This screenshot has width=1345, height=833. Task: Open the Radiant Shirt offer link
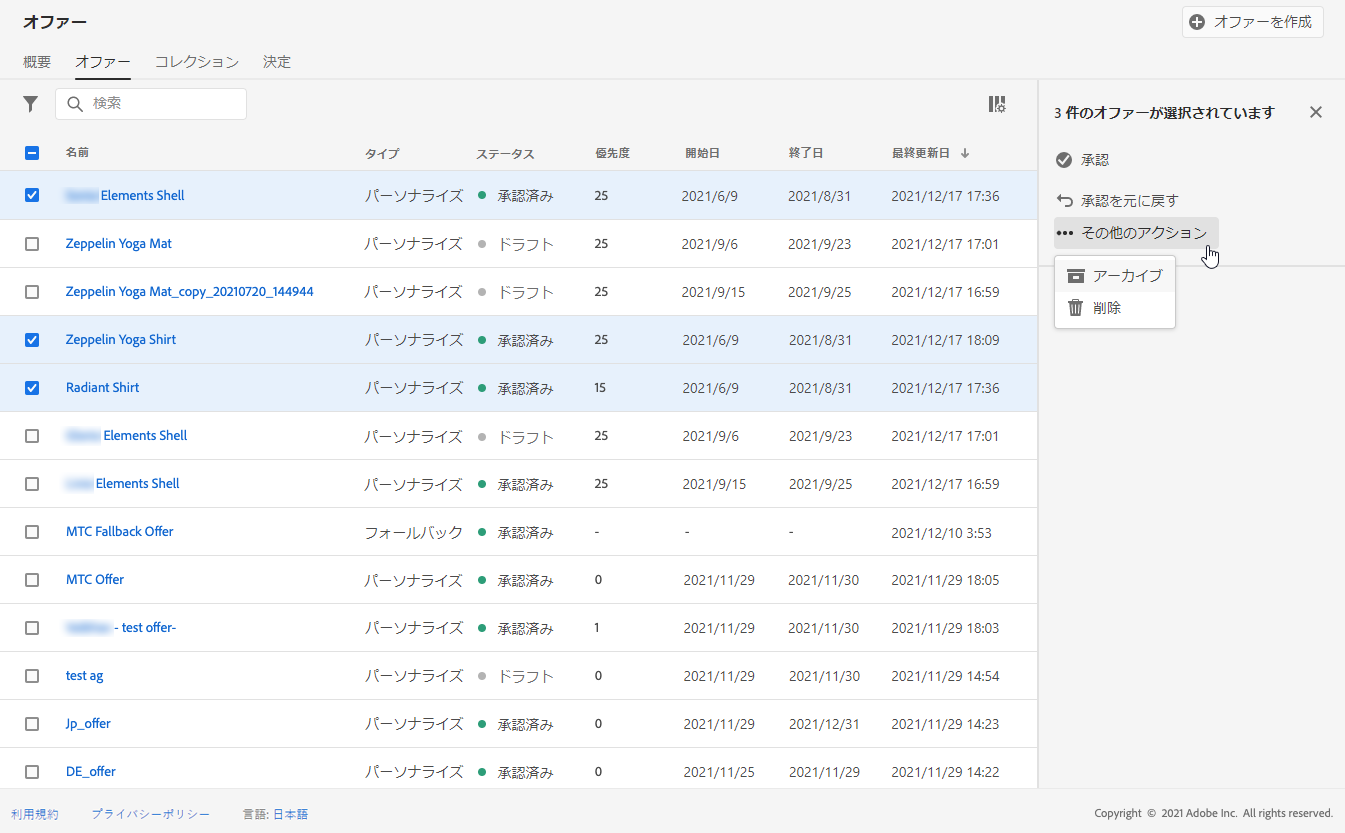[x=103, y=388]
